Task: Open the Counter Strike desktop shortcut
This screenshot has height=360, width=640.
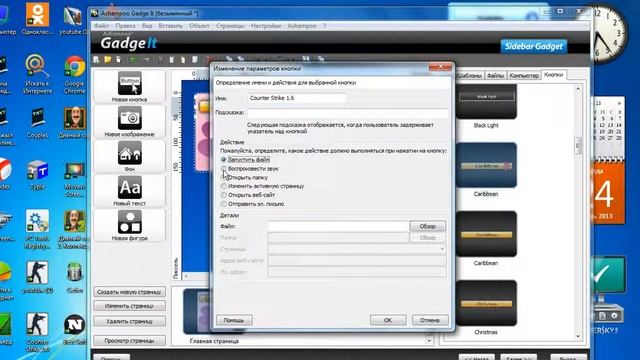Action: [x=37, y=332]
